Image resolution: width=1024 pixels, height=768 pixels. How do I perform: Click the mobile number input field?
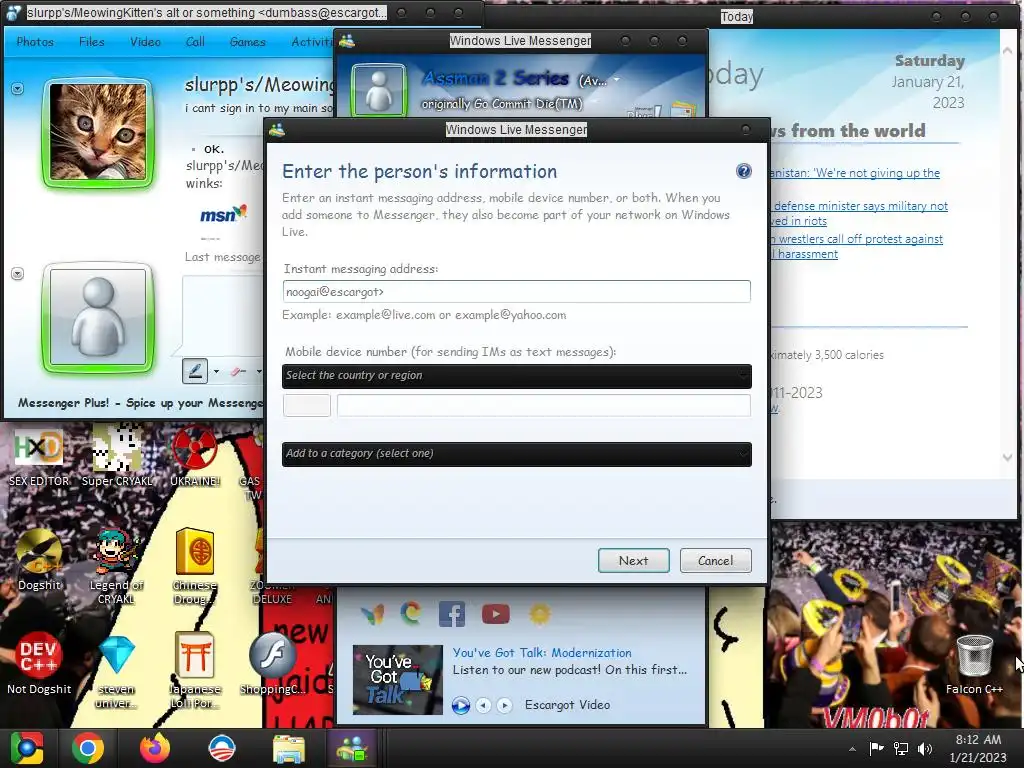[x=543, y=405]
